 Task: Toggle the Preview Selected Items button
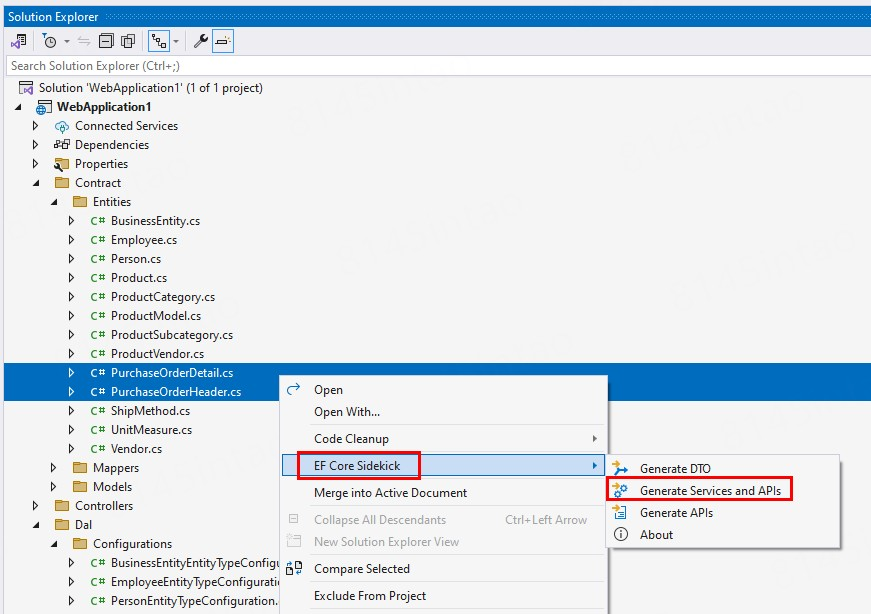point(222,41)
